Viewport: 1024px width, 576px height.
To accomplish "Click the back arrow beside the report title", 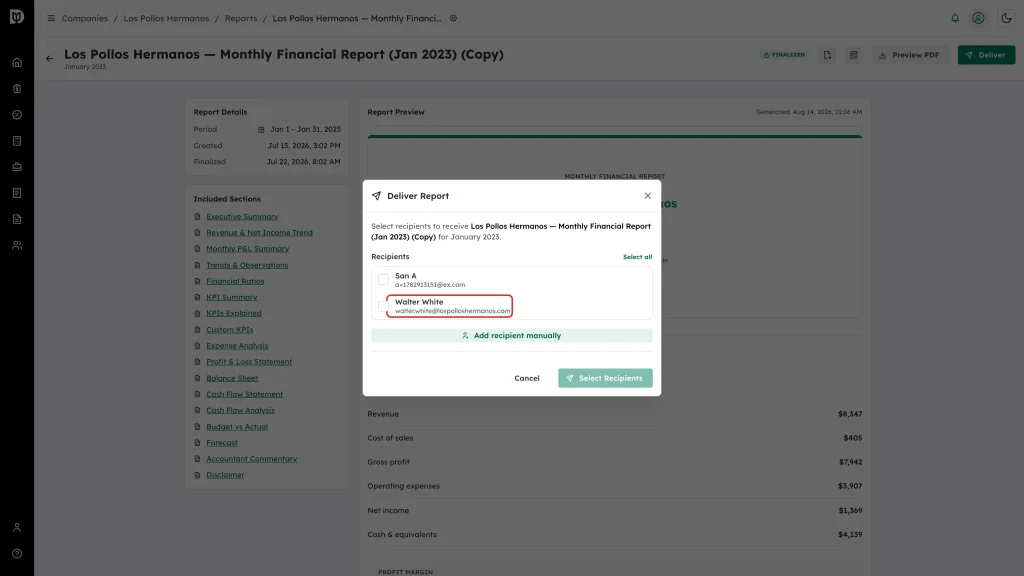I will [x=50, y=59].
